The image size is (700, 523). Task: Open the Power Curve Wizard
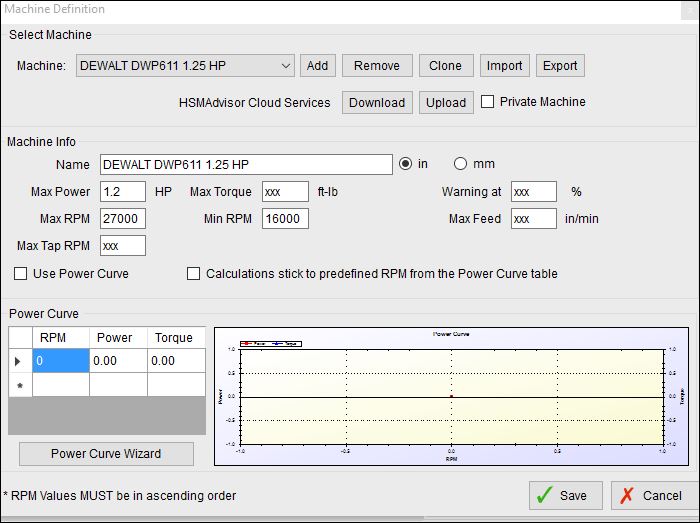pyautogui.click(x=106, y=454)
